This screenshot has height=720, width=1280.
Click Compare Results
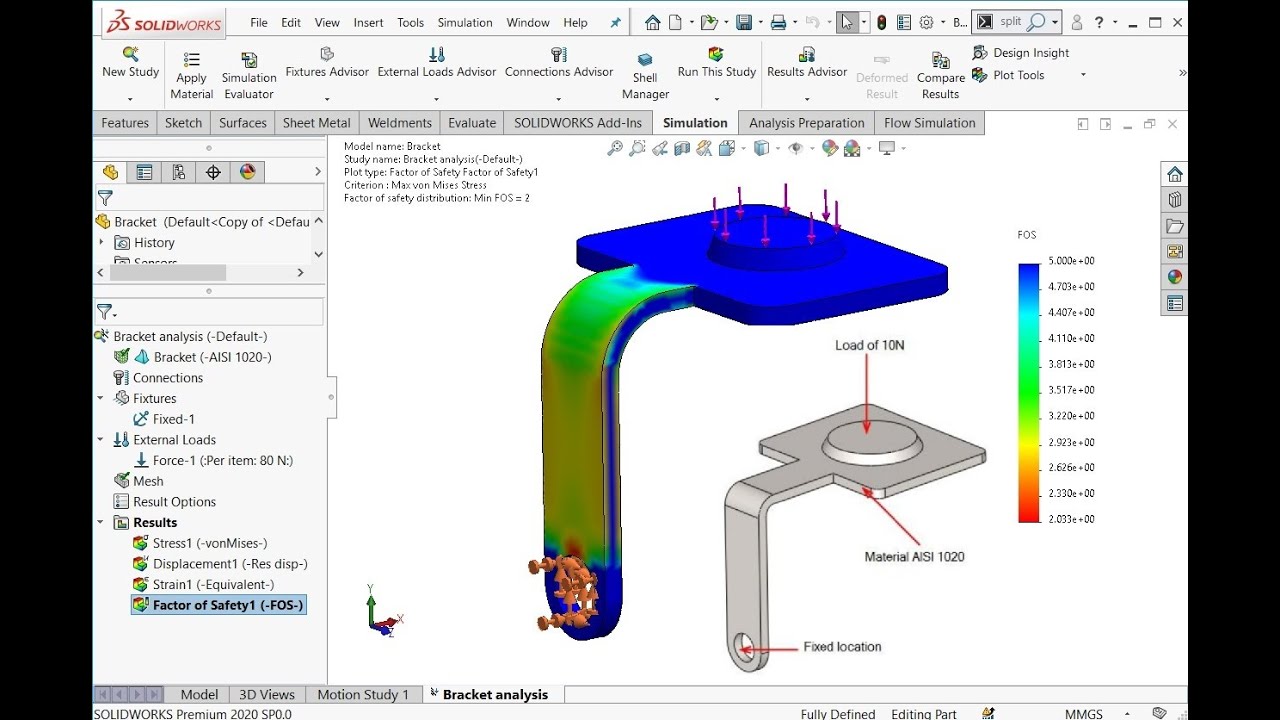coord(940,76)
